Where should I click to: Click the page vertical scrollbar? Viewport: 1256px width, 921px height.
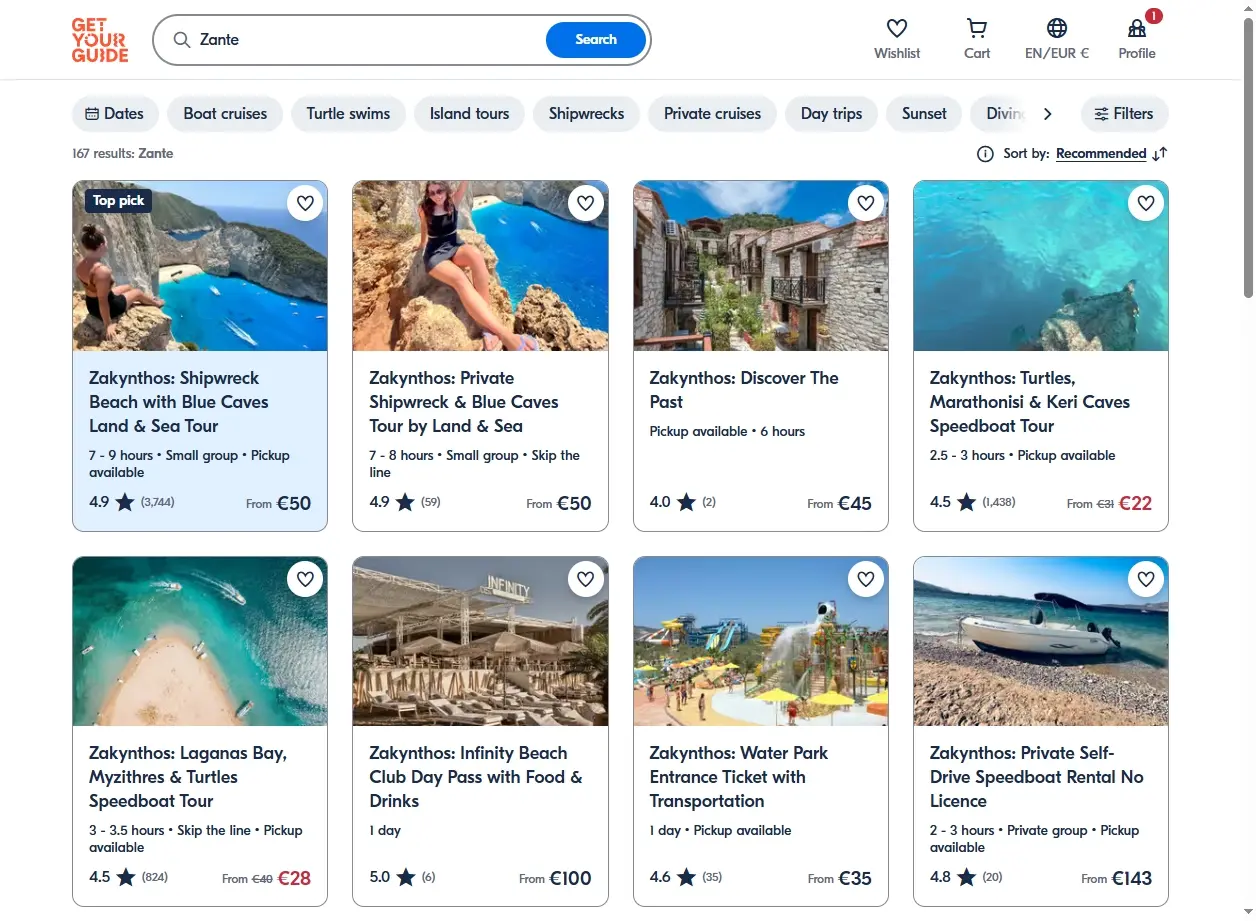(x=1248, y=160)
